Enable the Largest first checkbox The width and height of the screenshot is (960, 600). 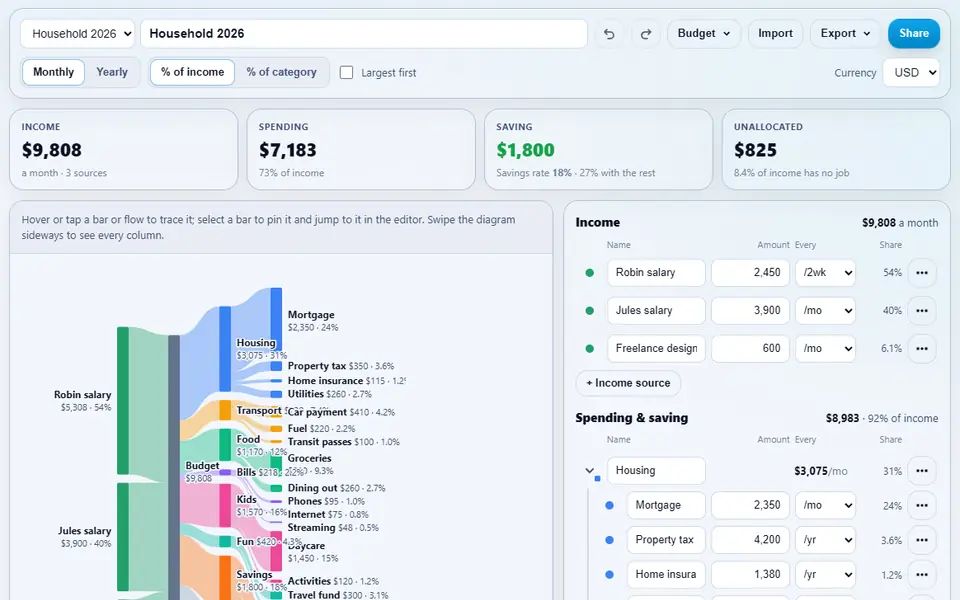tap(347, 73)
